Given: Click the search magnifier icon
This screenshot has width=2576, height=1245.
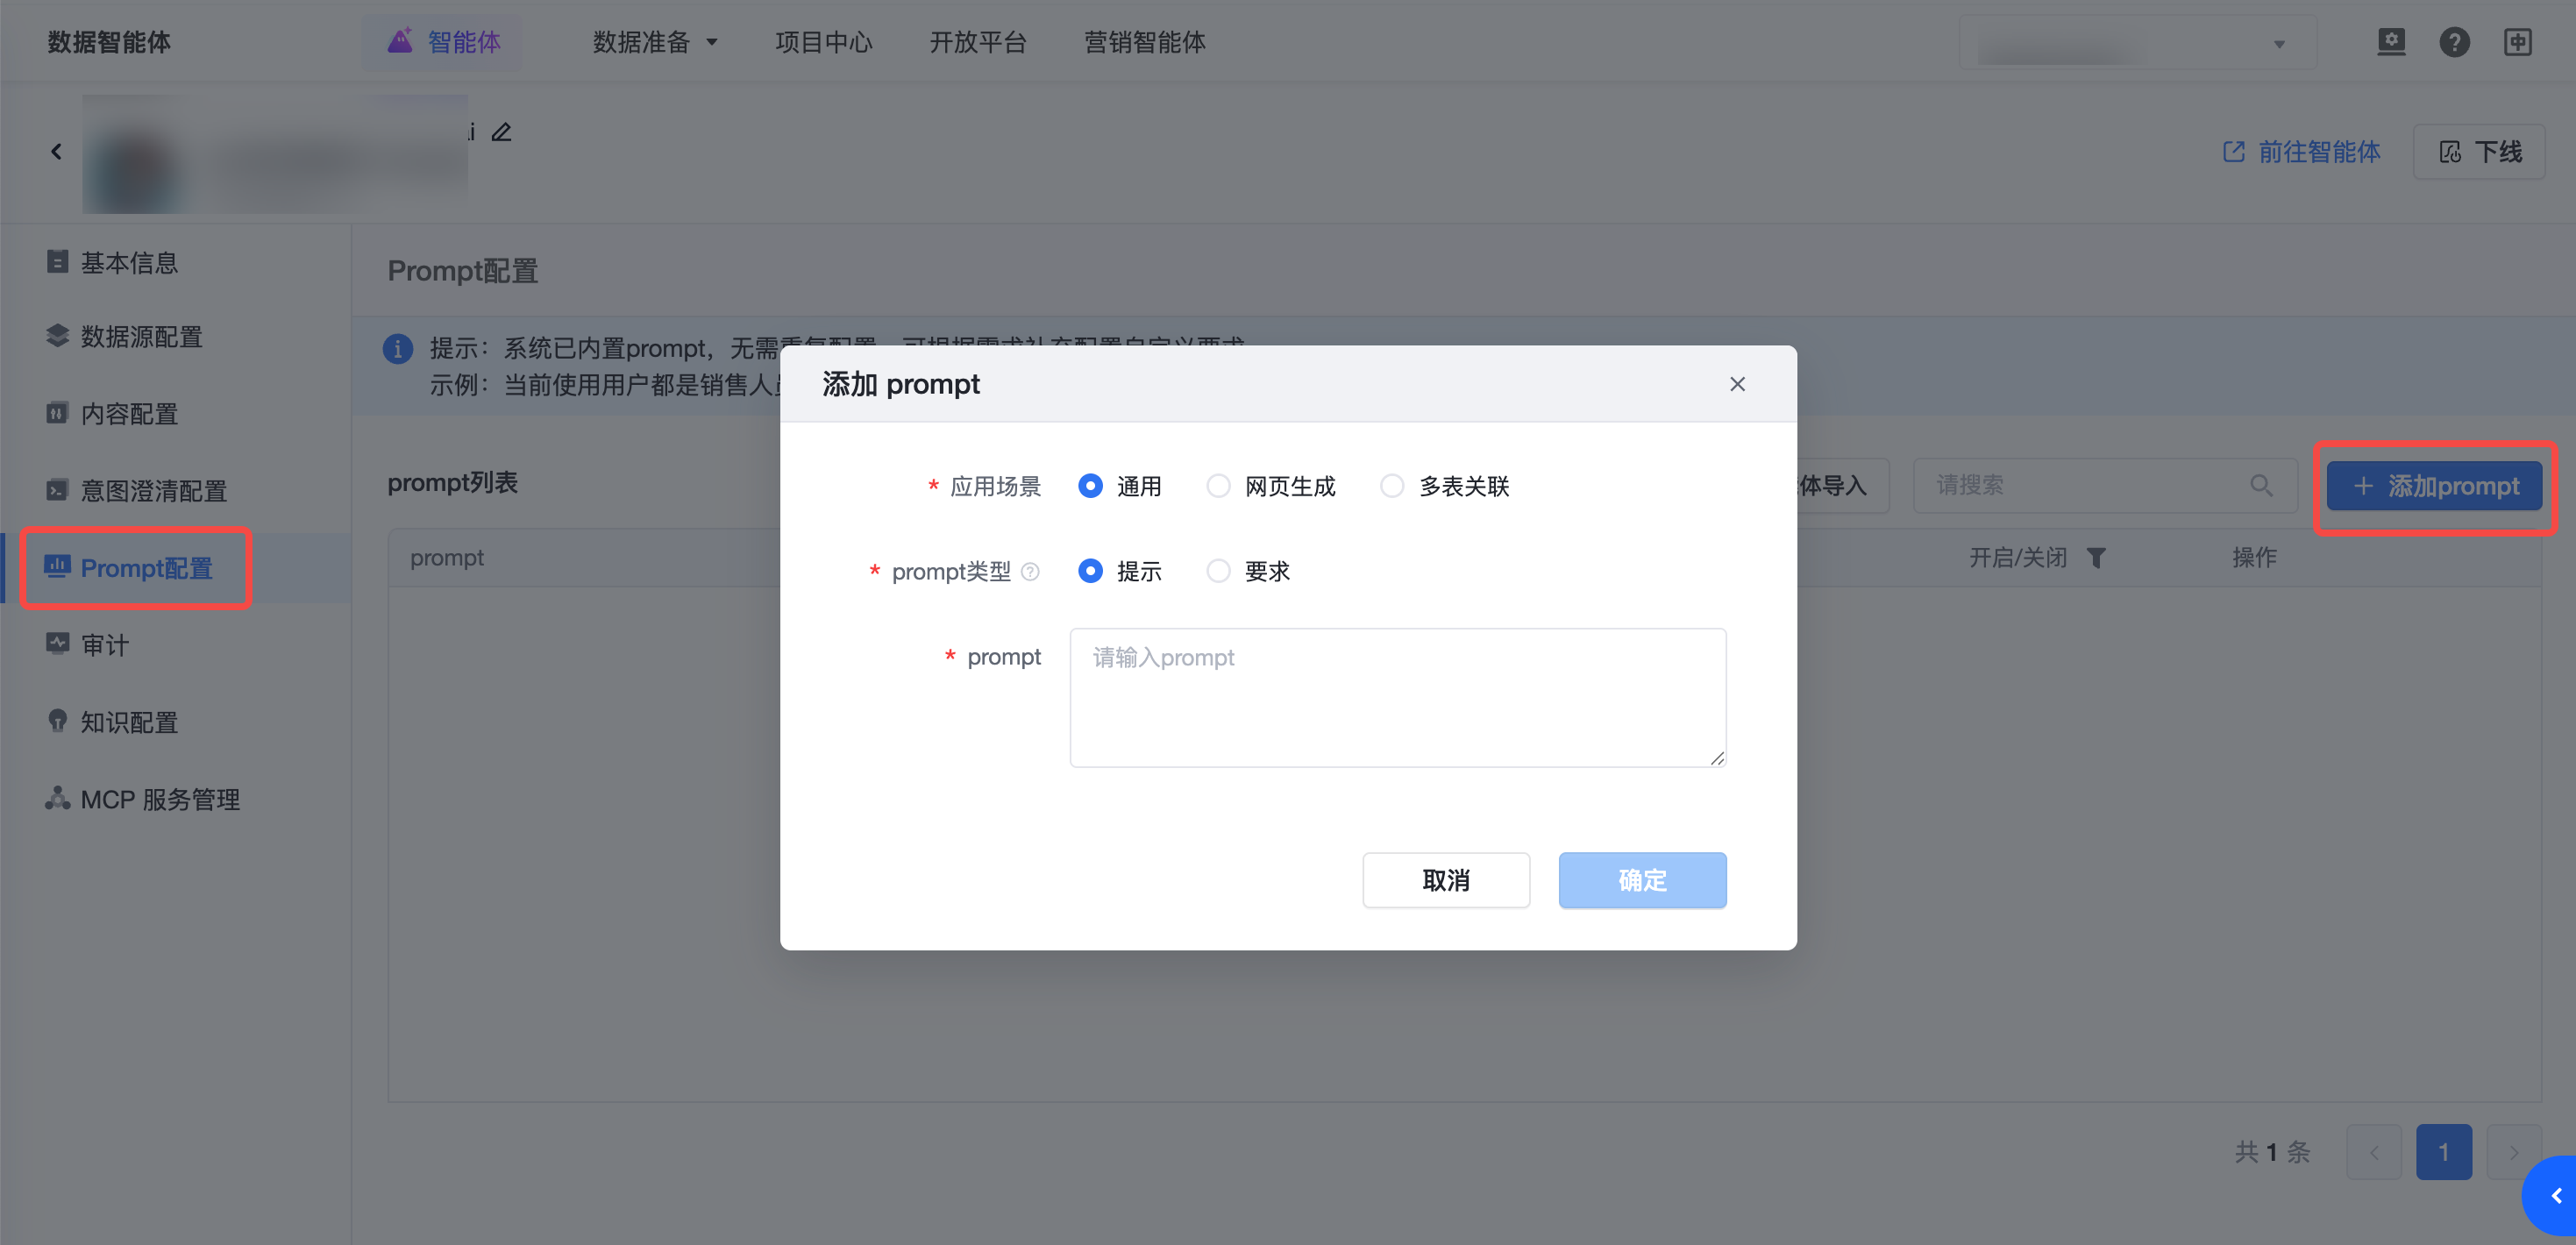Looking at the screenshot, I should (2261, 485).
